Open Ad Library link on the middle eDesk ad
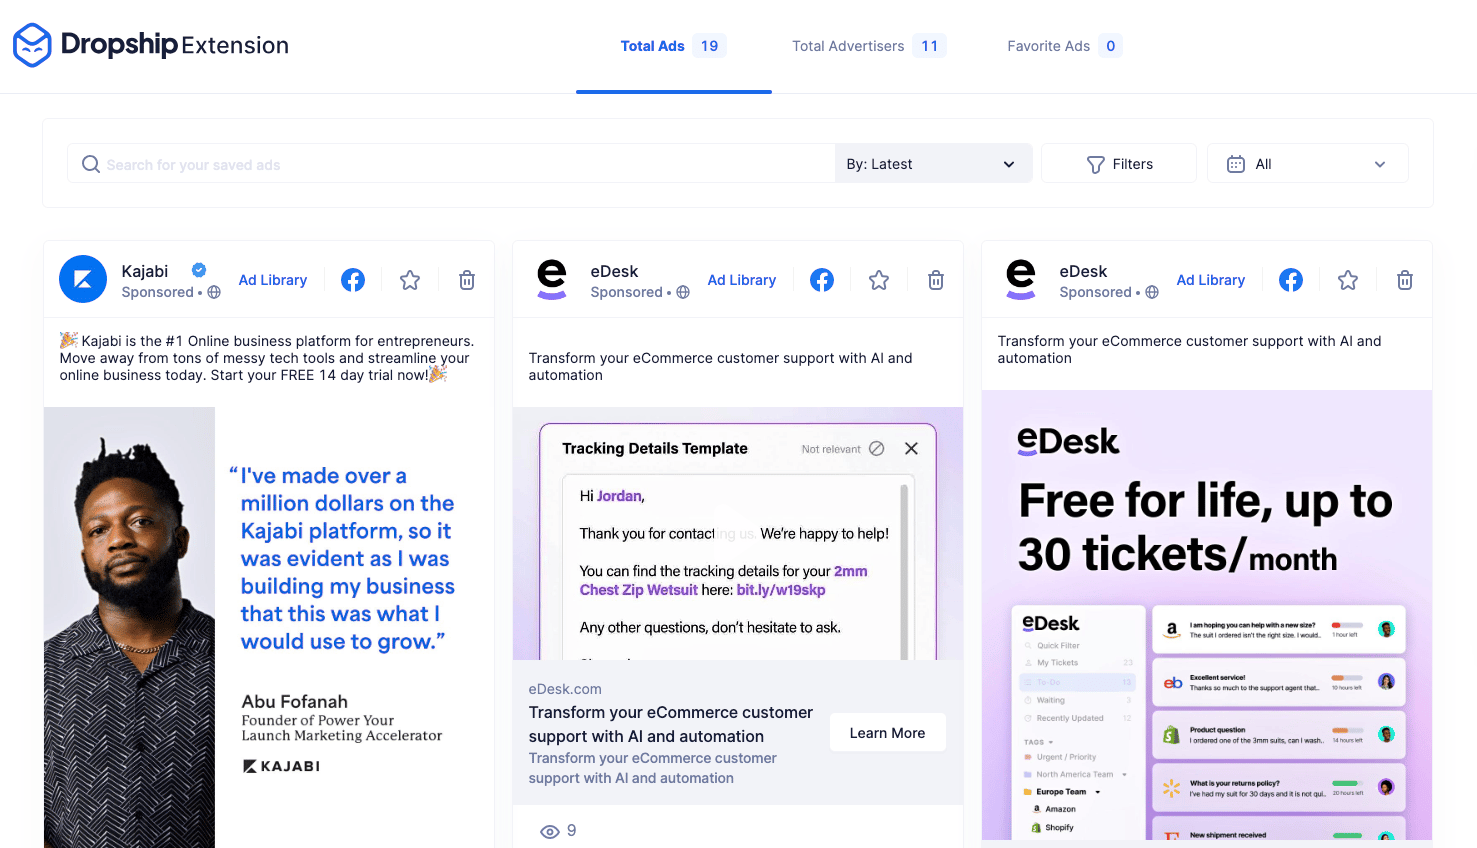The height and width of the screenshot is (848, 1477). (742, 280)
